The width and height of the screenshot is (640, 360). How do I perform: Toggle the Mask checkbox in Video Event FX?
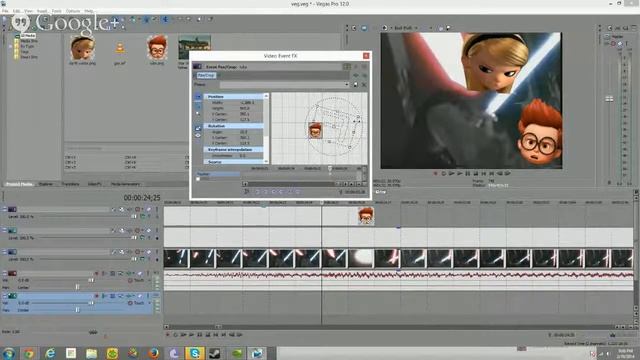(198, 179)
